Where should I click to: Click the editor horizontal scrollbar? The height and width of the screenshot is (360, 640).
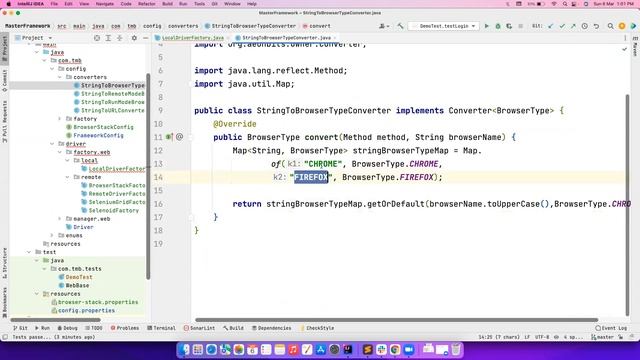click(x=396, y=320)
